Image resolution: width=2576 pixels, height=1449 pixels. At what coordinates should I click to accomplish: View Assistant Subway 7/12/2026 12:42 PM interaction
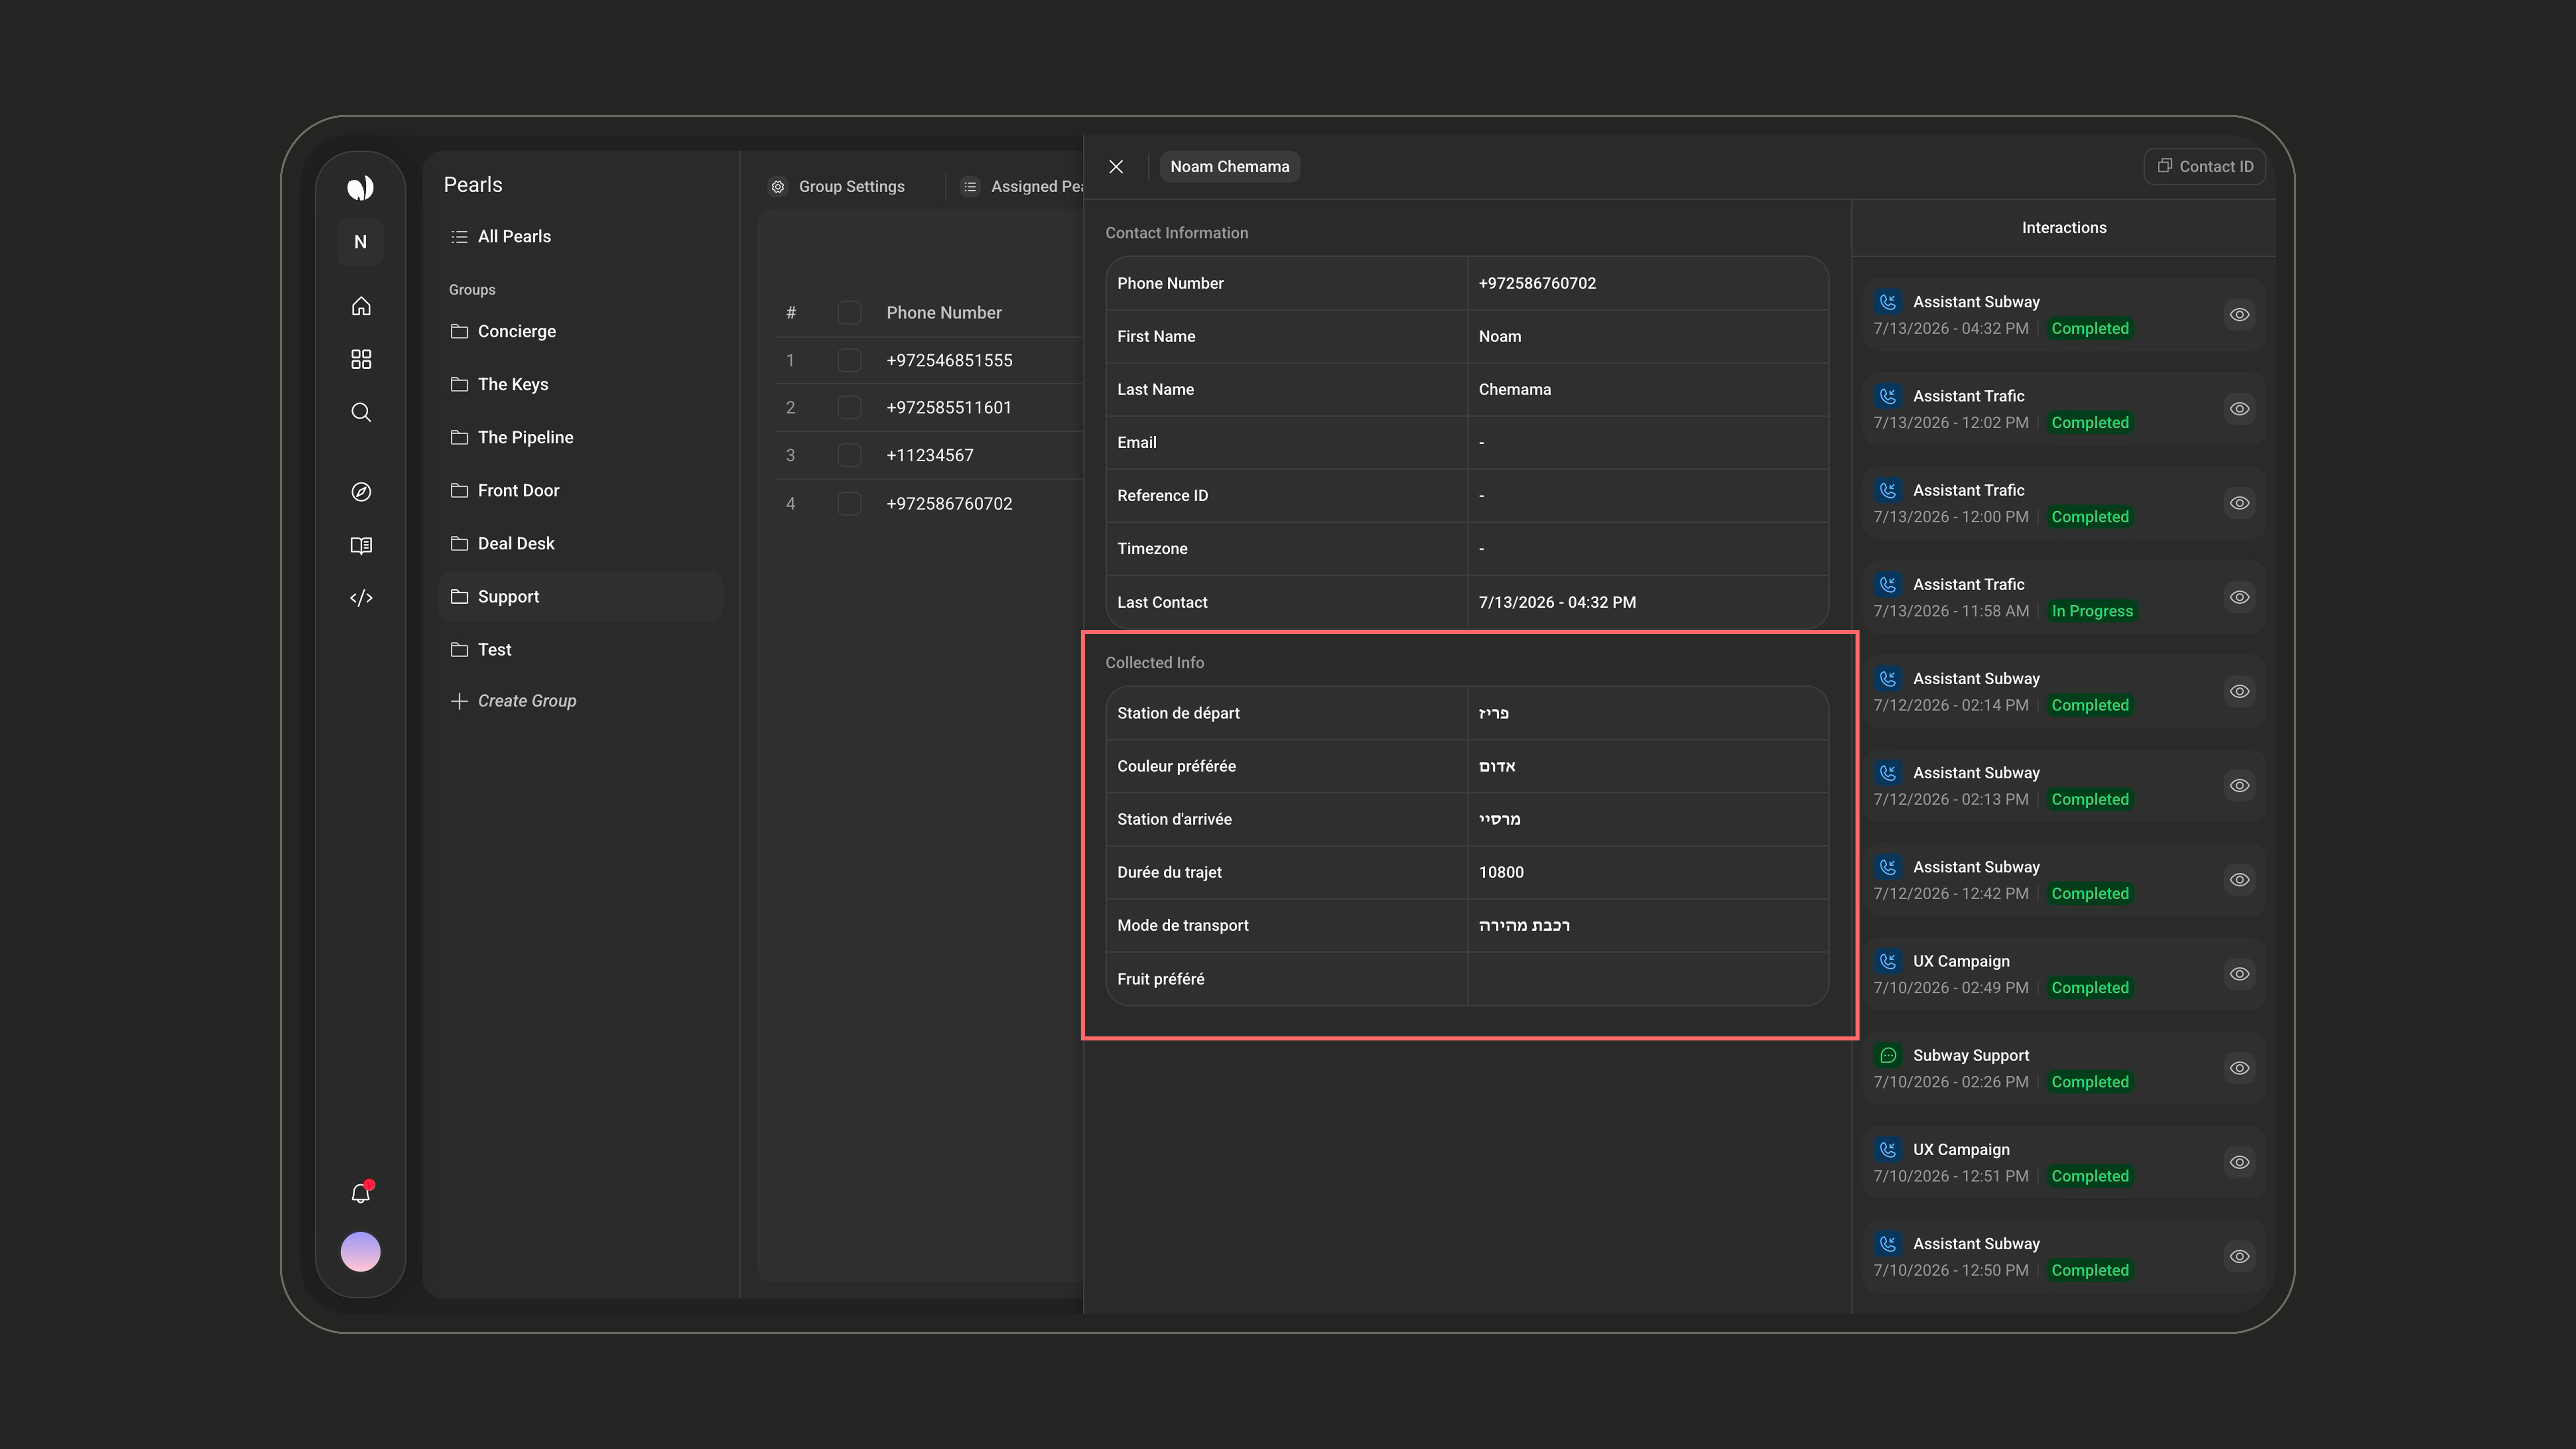pyautogui.click(x=2239, y=880)
